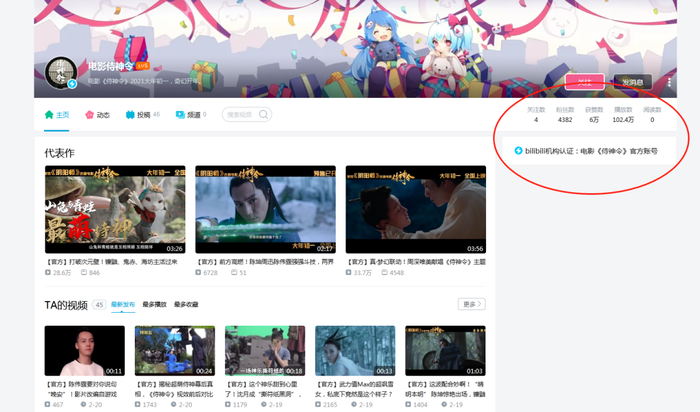Expand video list with 更多 button
Image resolution: width=700 pixels, height=412 pixels.
[471, 304]
